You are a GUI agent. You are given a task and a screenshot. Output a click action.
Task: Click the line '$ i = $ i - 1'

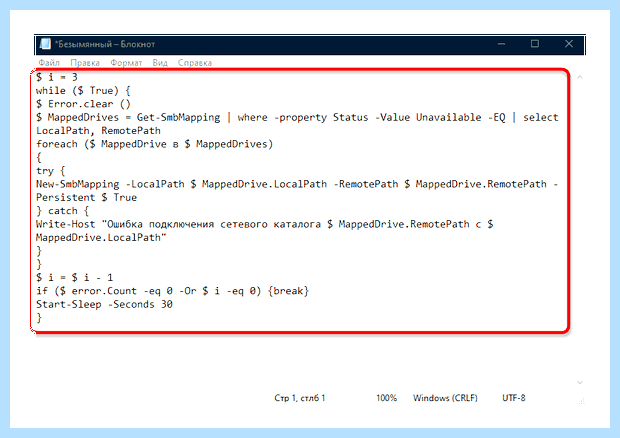(74, 278)
